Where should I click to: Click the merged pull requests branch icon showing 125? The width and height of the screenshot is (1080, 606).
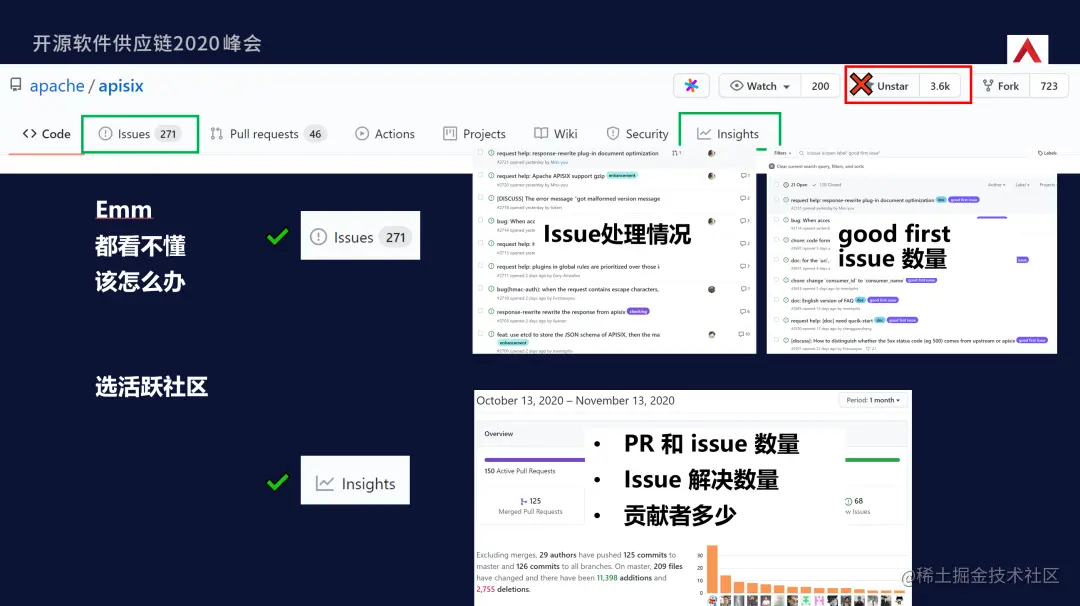pos(524,500)
